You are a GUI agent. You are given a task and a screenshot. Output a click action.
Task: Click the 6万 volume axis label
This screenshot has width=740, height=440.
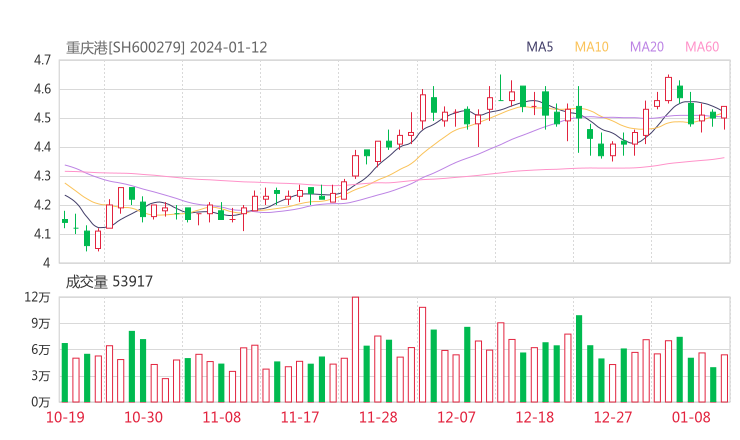click(x=41, y=350)
